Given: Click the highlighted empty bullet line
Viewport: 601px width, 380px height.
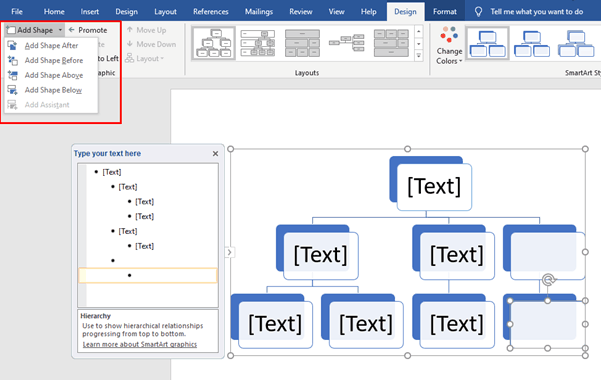Looking at the screenshot, I should 148,275.
